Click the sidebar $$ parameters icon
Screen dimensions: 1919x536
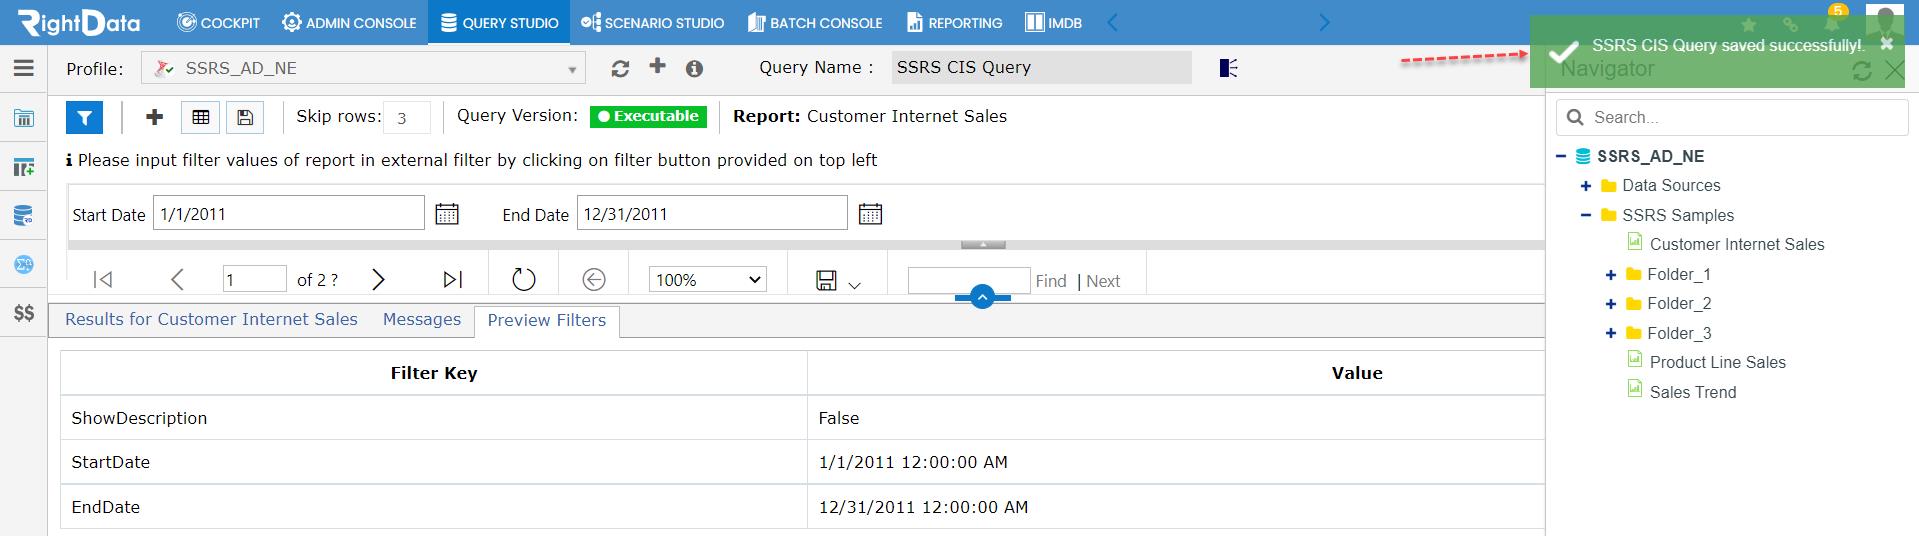pyautogui.click(x=24, y=313)
